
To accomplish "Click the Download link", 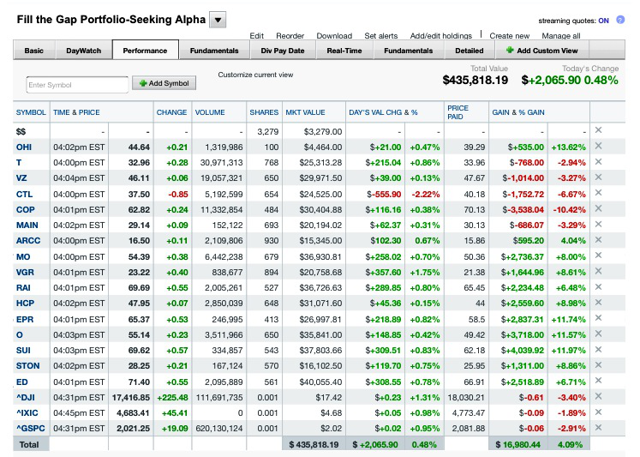I will point(334,36).
